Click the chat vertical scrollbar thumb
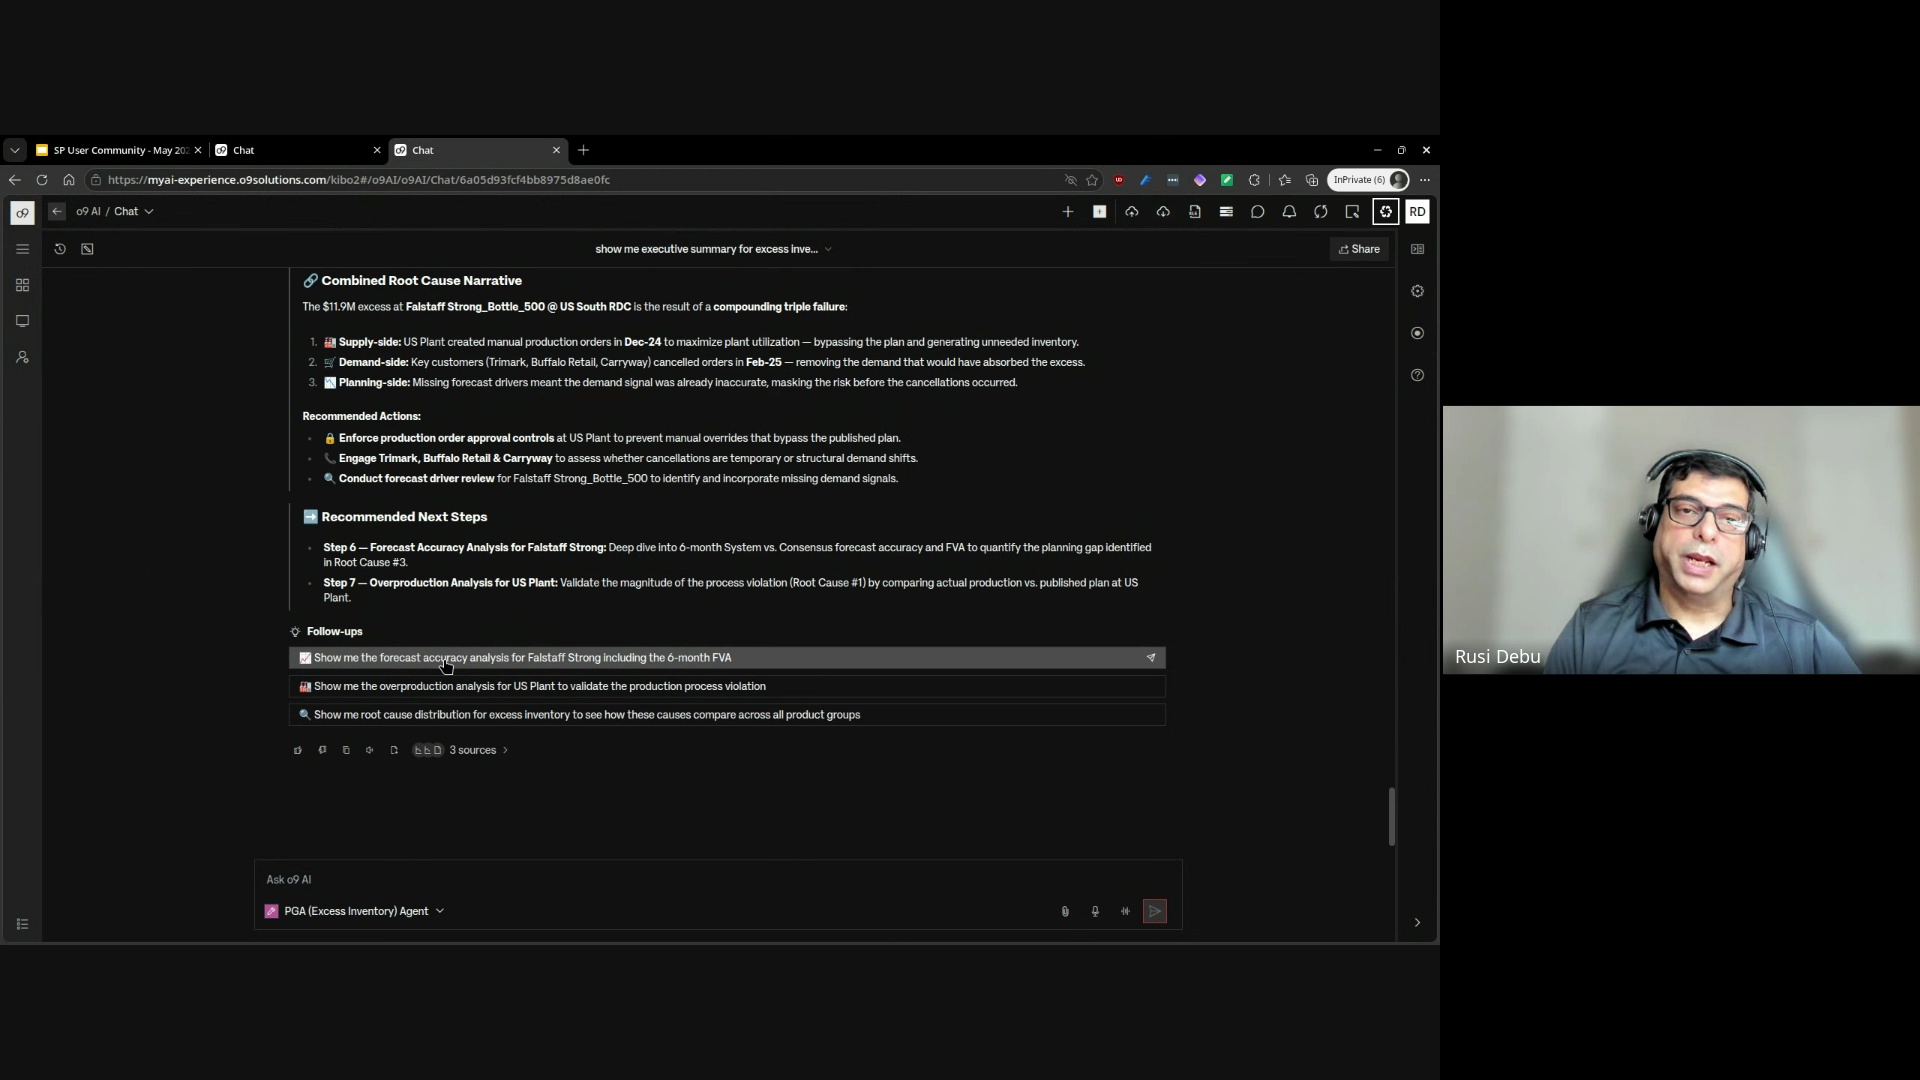Screen dimensions: 1920x1080 (x=1391, y=816)
